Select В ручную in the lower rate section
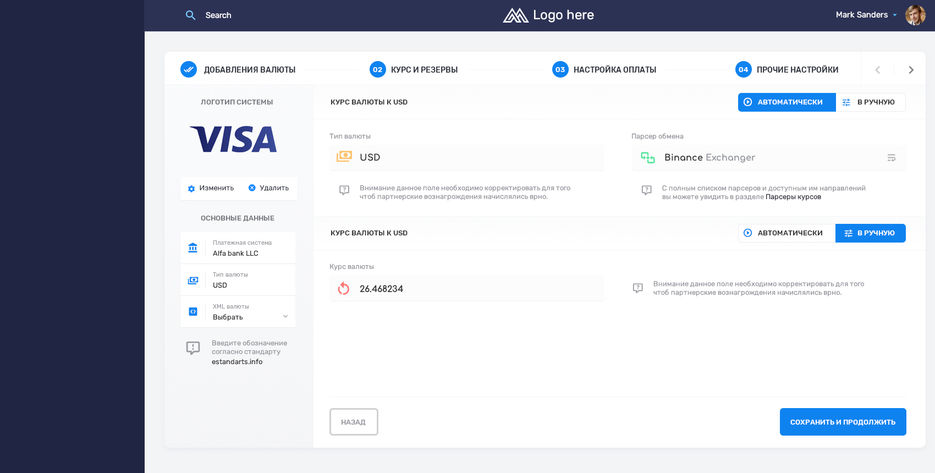 870,233
